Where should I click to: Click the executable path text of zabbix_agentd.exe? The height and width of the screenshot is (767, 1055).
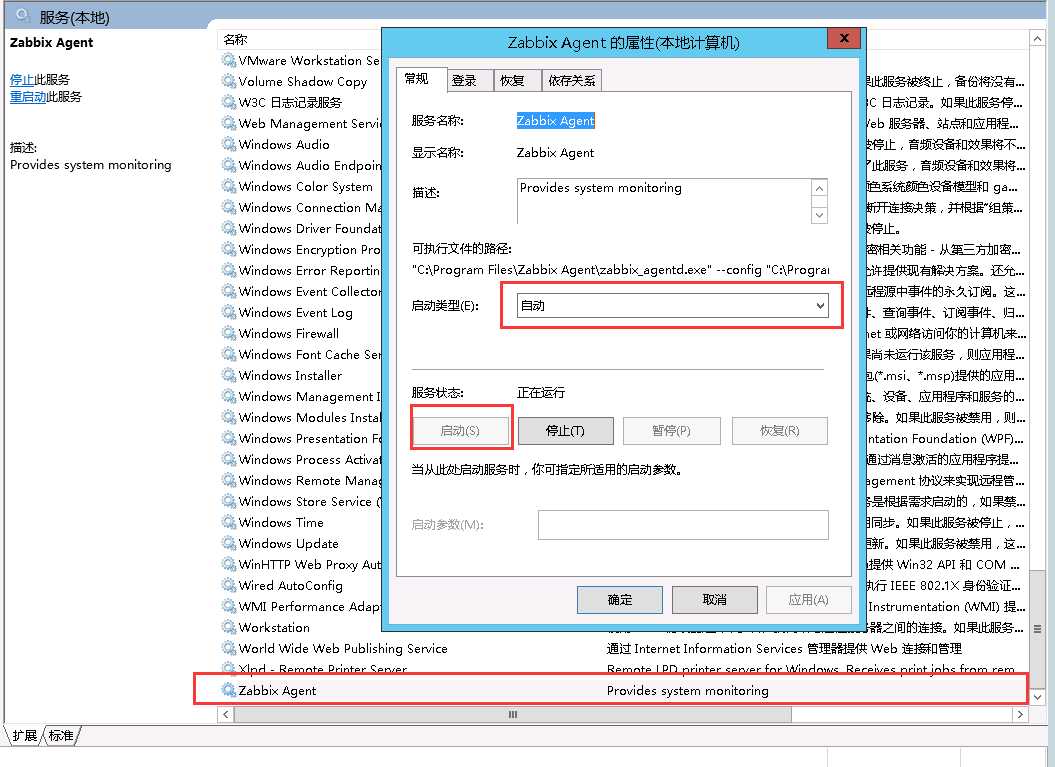pyautogui.click(x=620, y=270)
